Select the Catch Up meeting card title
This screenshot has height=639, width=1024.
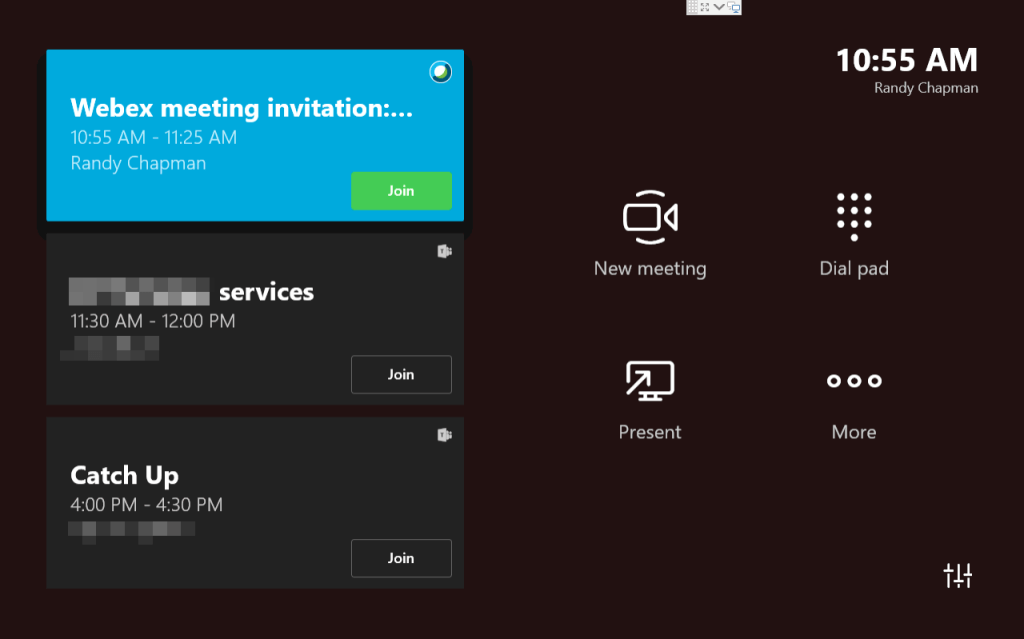[124, 476]
